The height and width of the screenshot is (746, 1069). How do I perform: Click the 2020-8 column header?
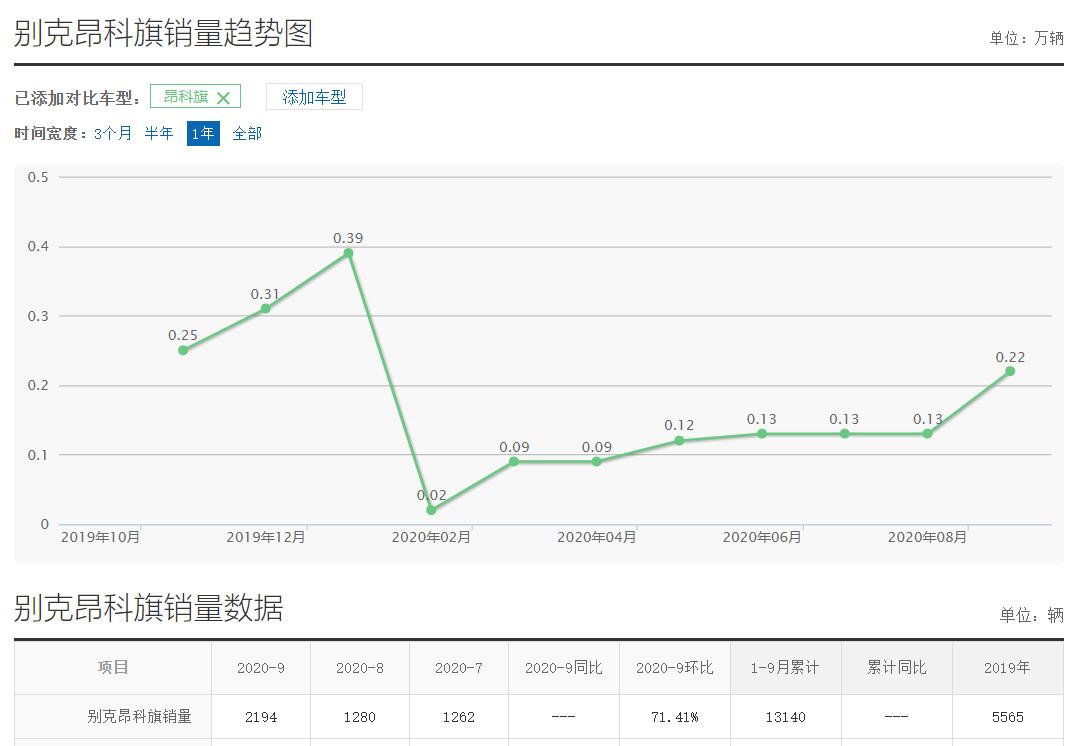click(359, 668)
